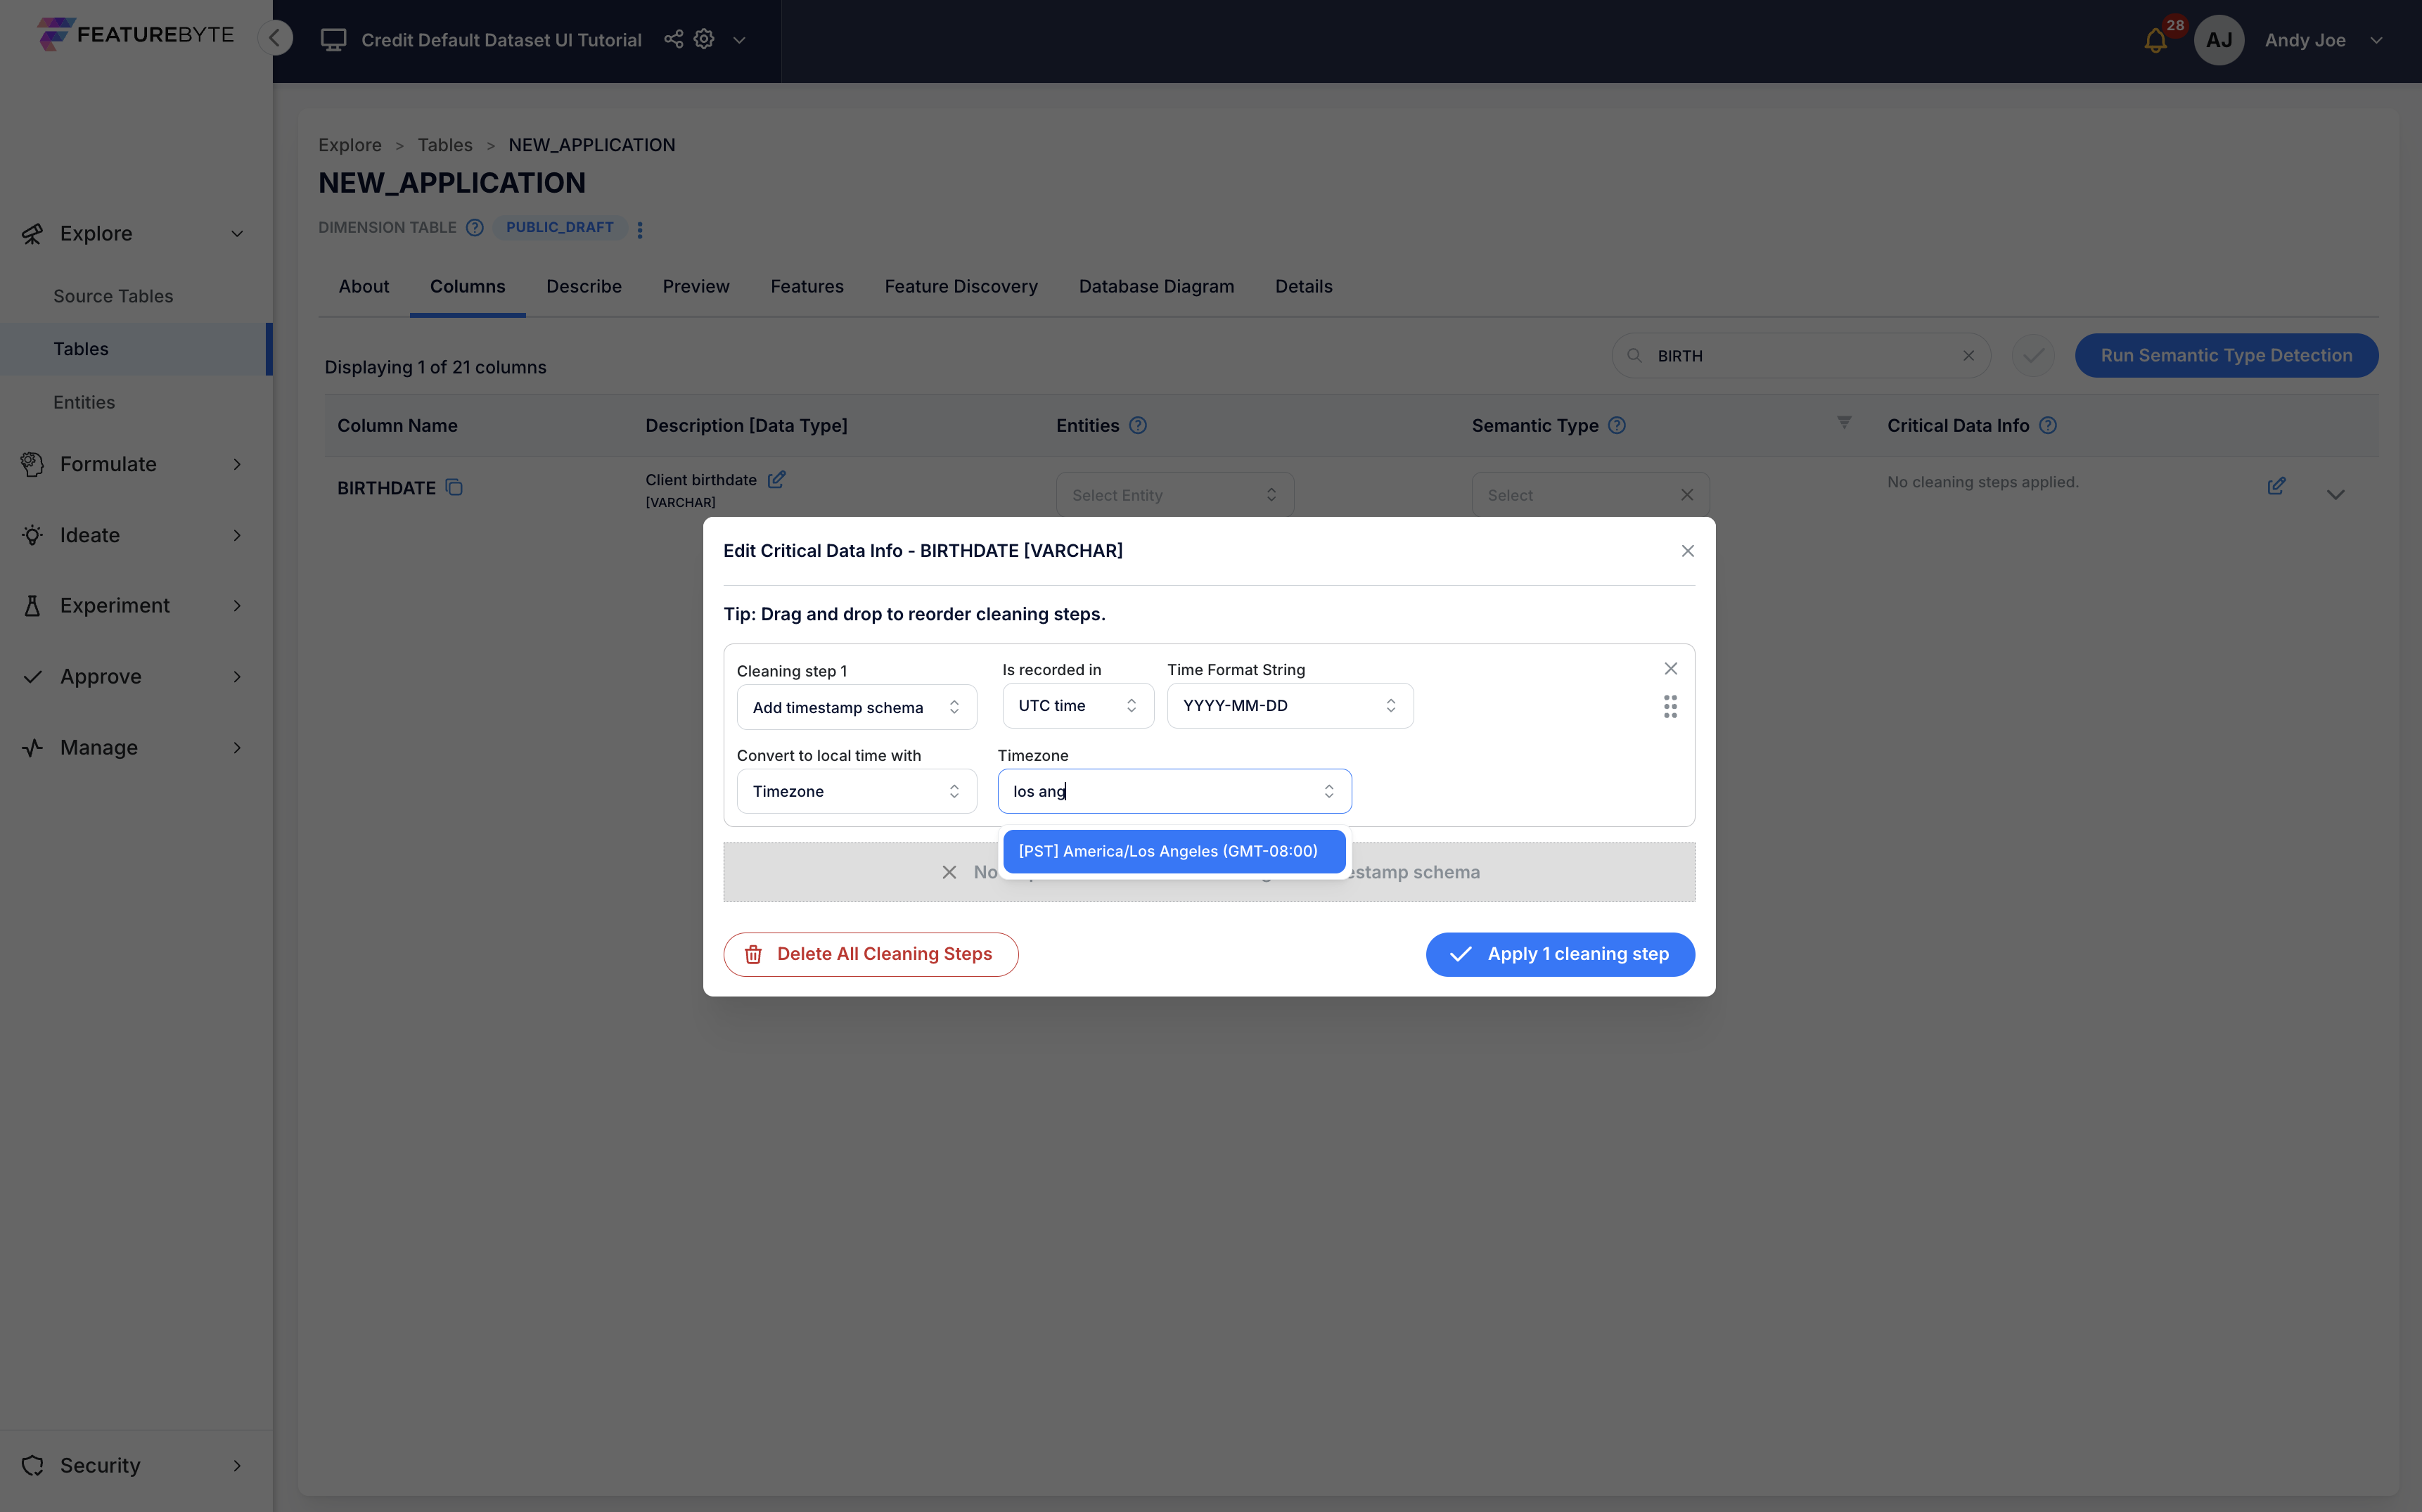Open the YYYY-MM-DD format dropdown
Viewport: 2422px width, 1512px height.
(x=1290, y=706)
